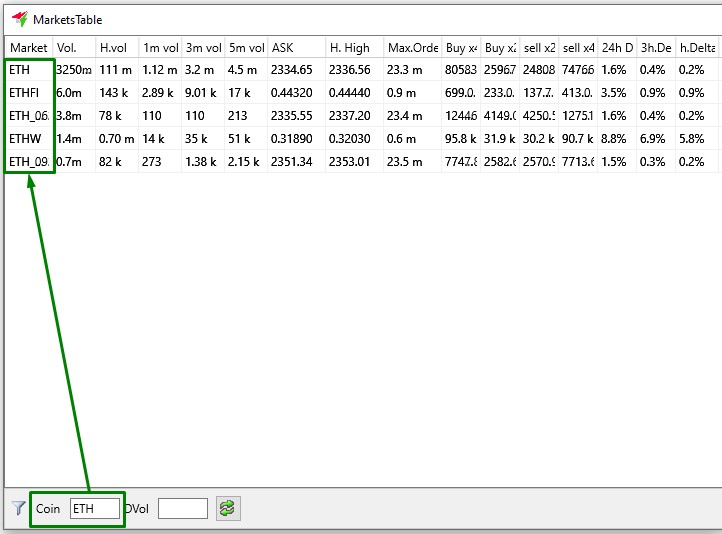This screenshot has width=722, height=534.
Task: Sort by the Market column header
Action: click(x=29, y=48)
